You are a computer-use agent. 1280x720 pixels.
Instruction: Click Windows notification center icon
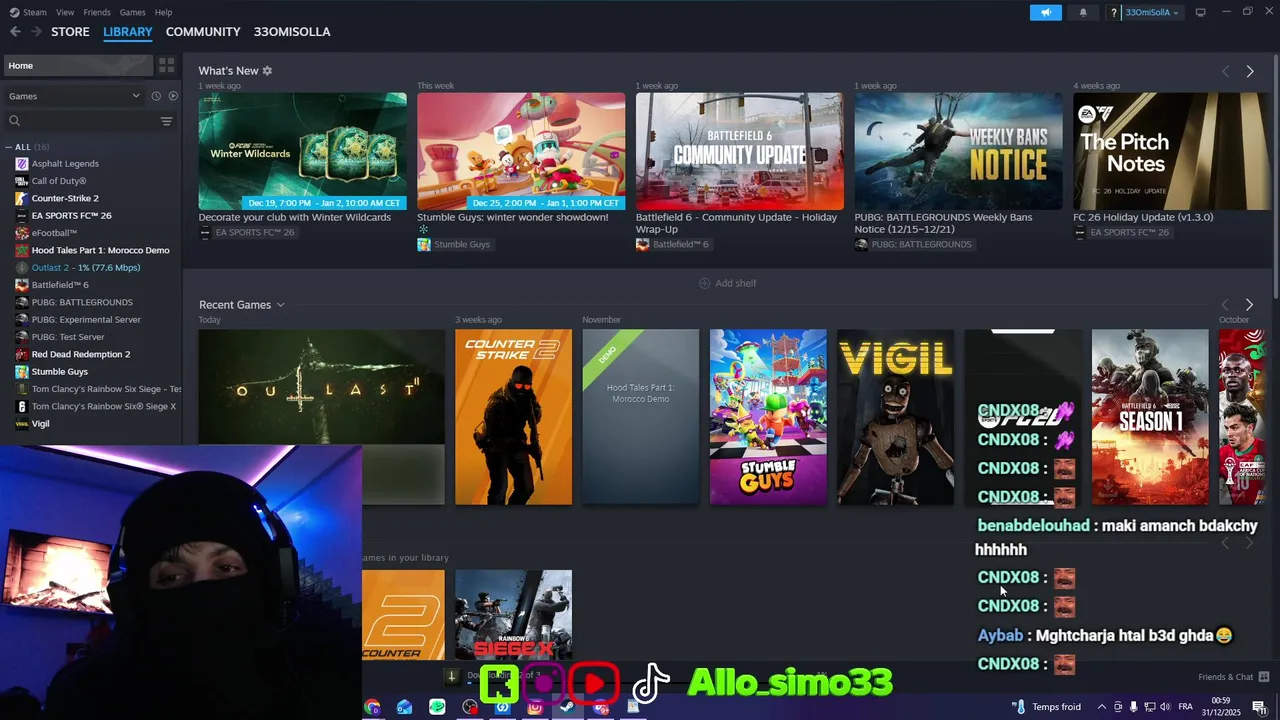(x=1259, y=707)
